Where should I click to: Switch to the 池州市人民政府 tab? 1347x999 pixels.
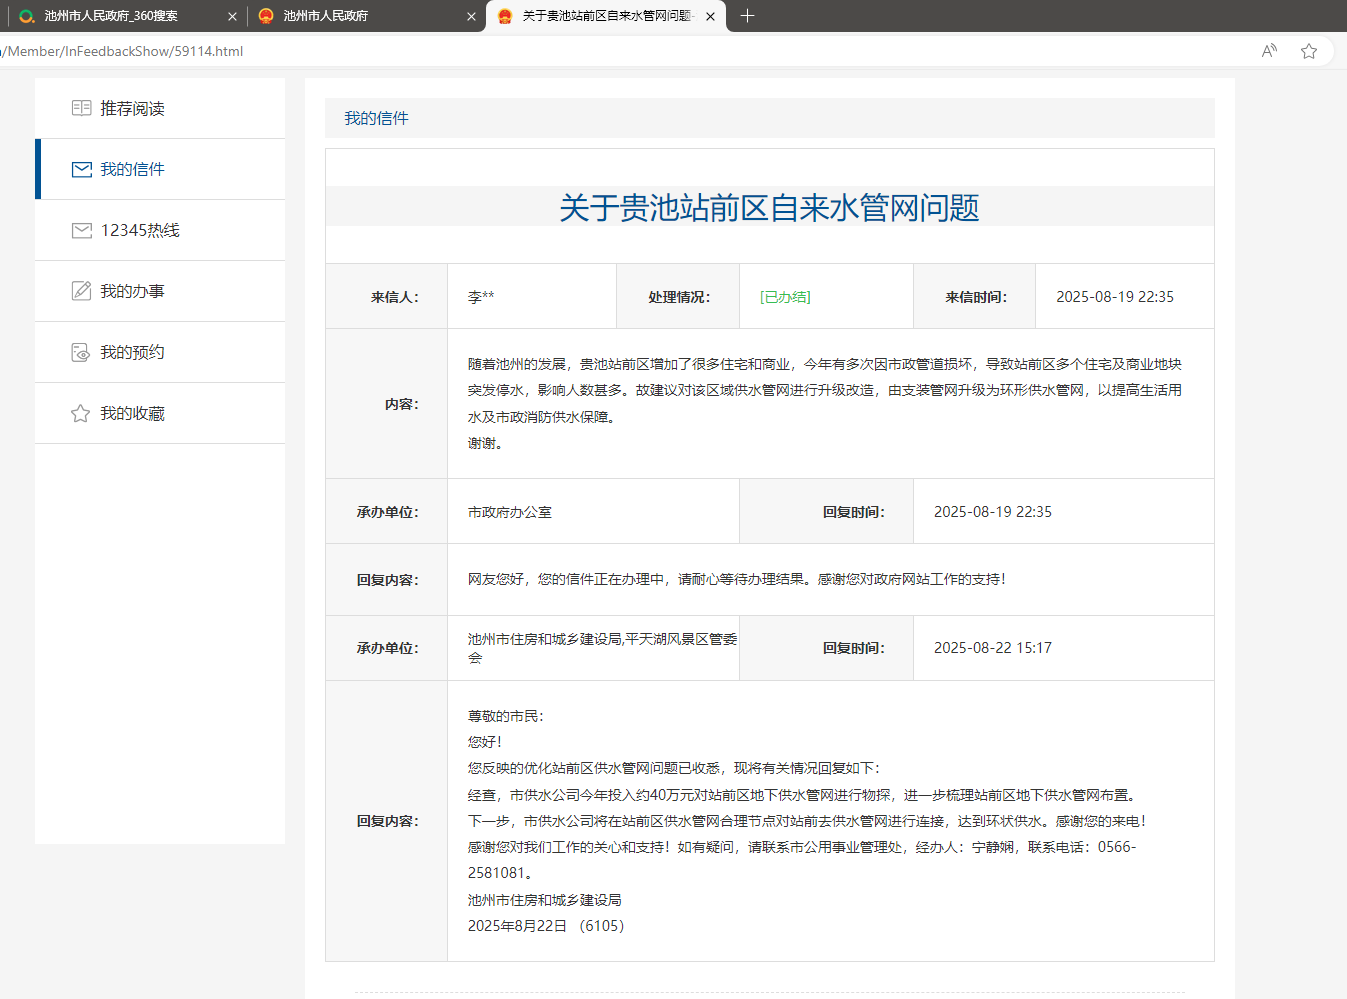point(365,16)
